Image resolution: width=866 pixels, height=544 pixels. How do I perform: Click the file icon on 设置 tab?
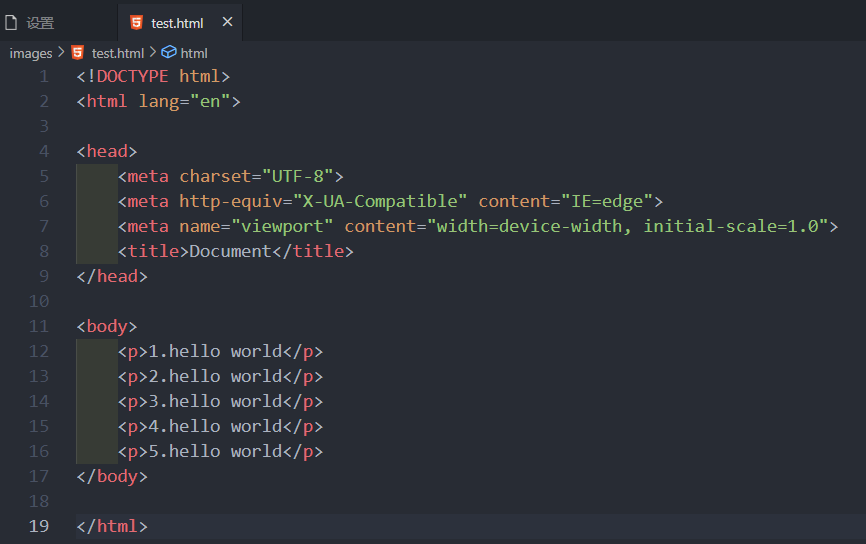coord(11,23)
